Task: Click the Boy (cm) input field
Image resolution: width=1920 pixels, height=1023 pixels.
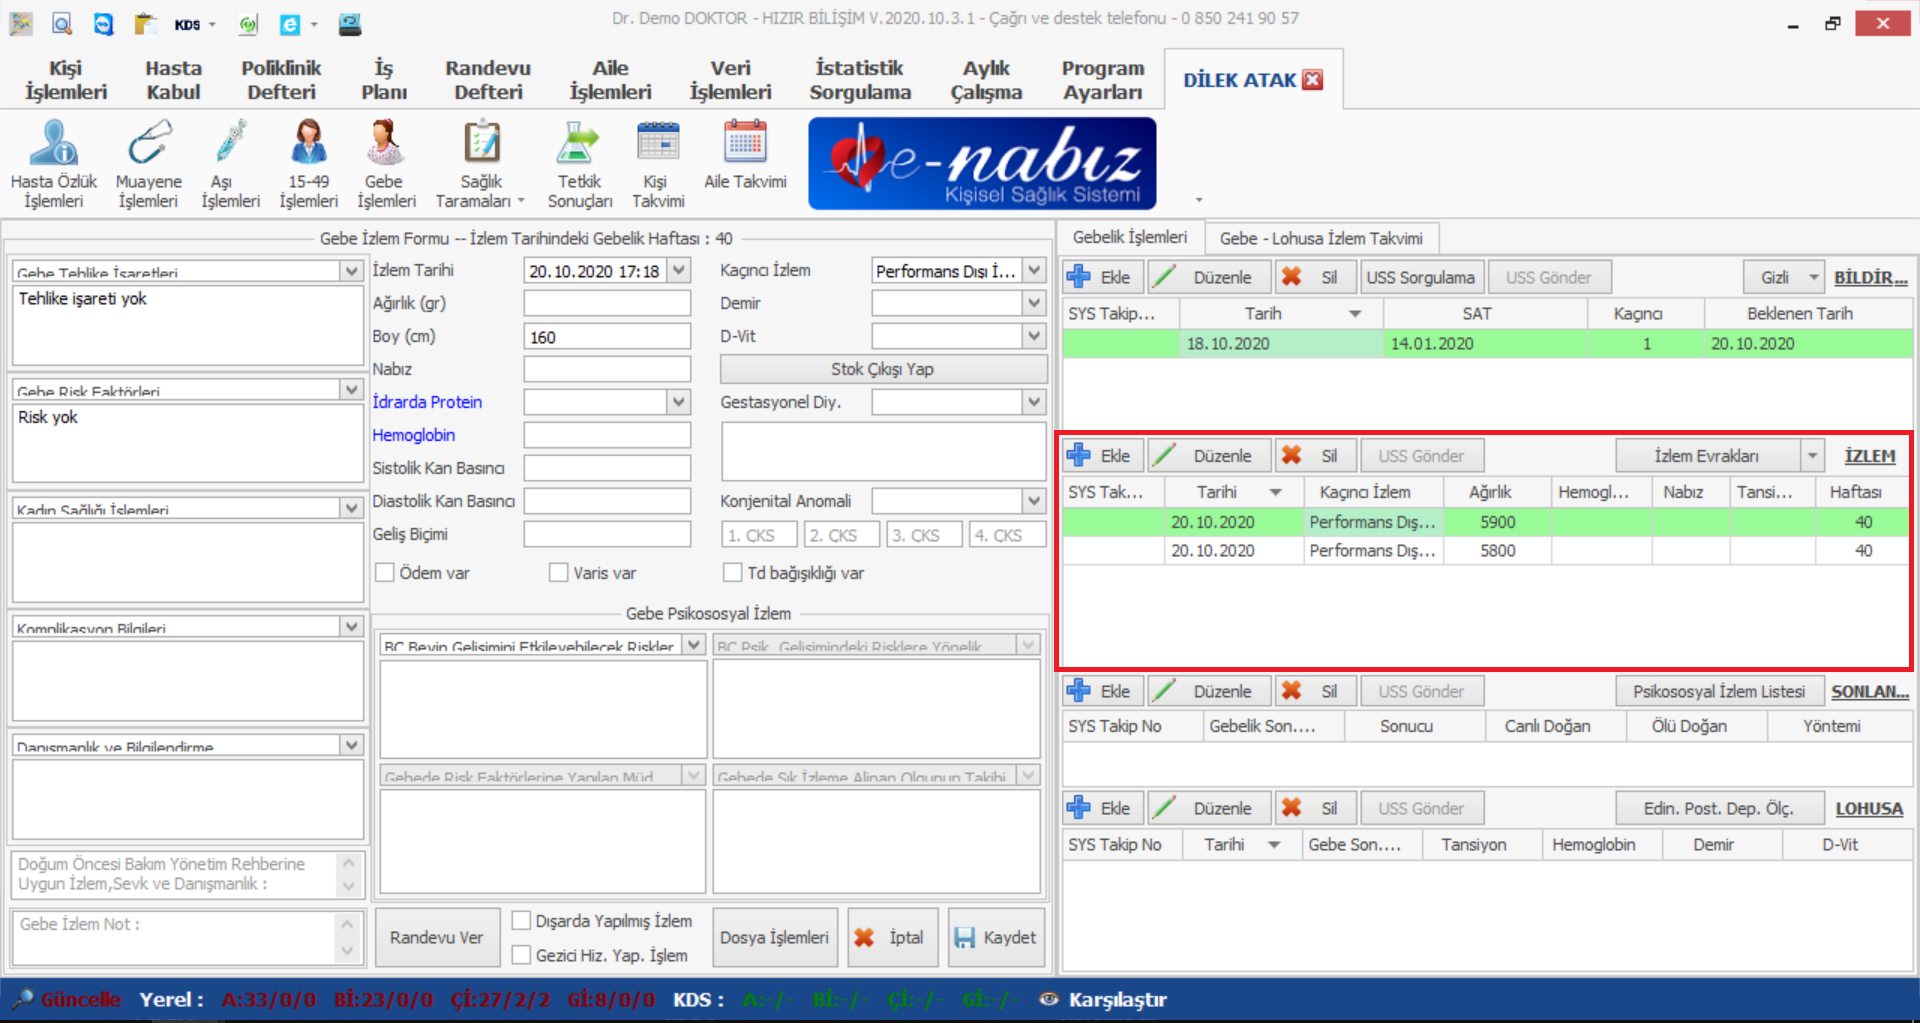Action: click(x=607, y=337)
